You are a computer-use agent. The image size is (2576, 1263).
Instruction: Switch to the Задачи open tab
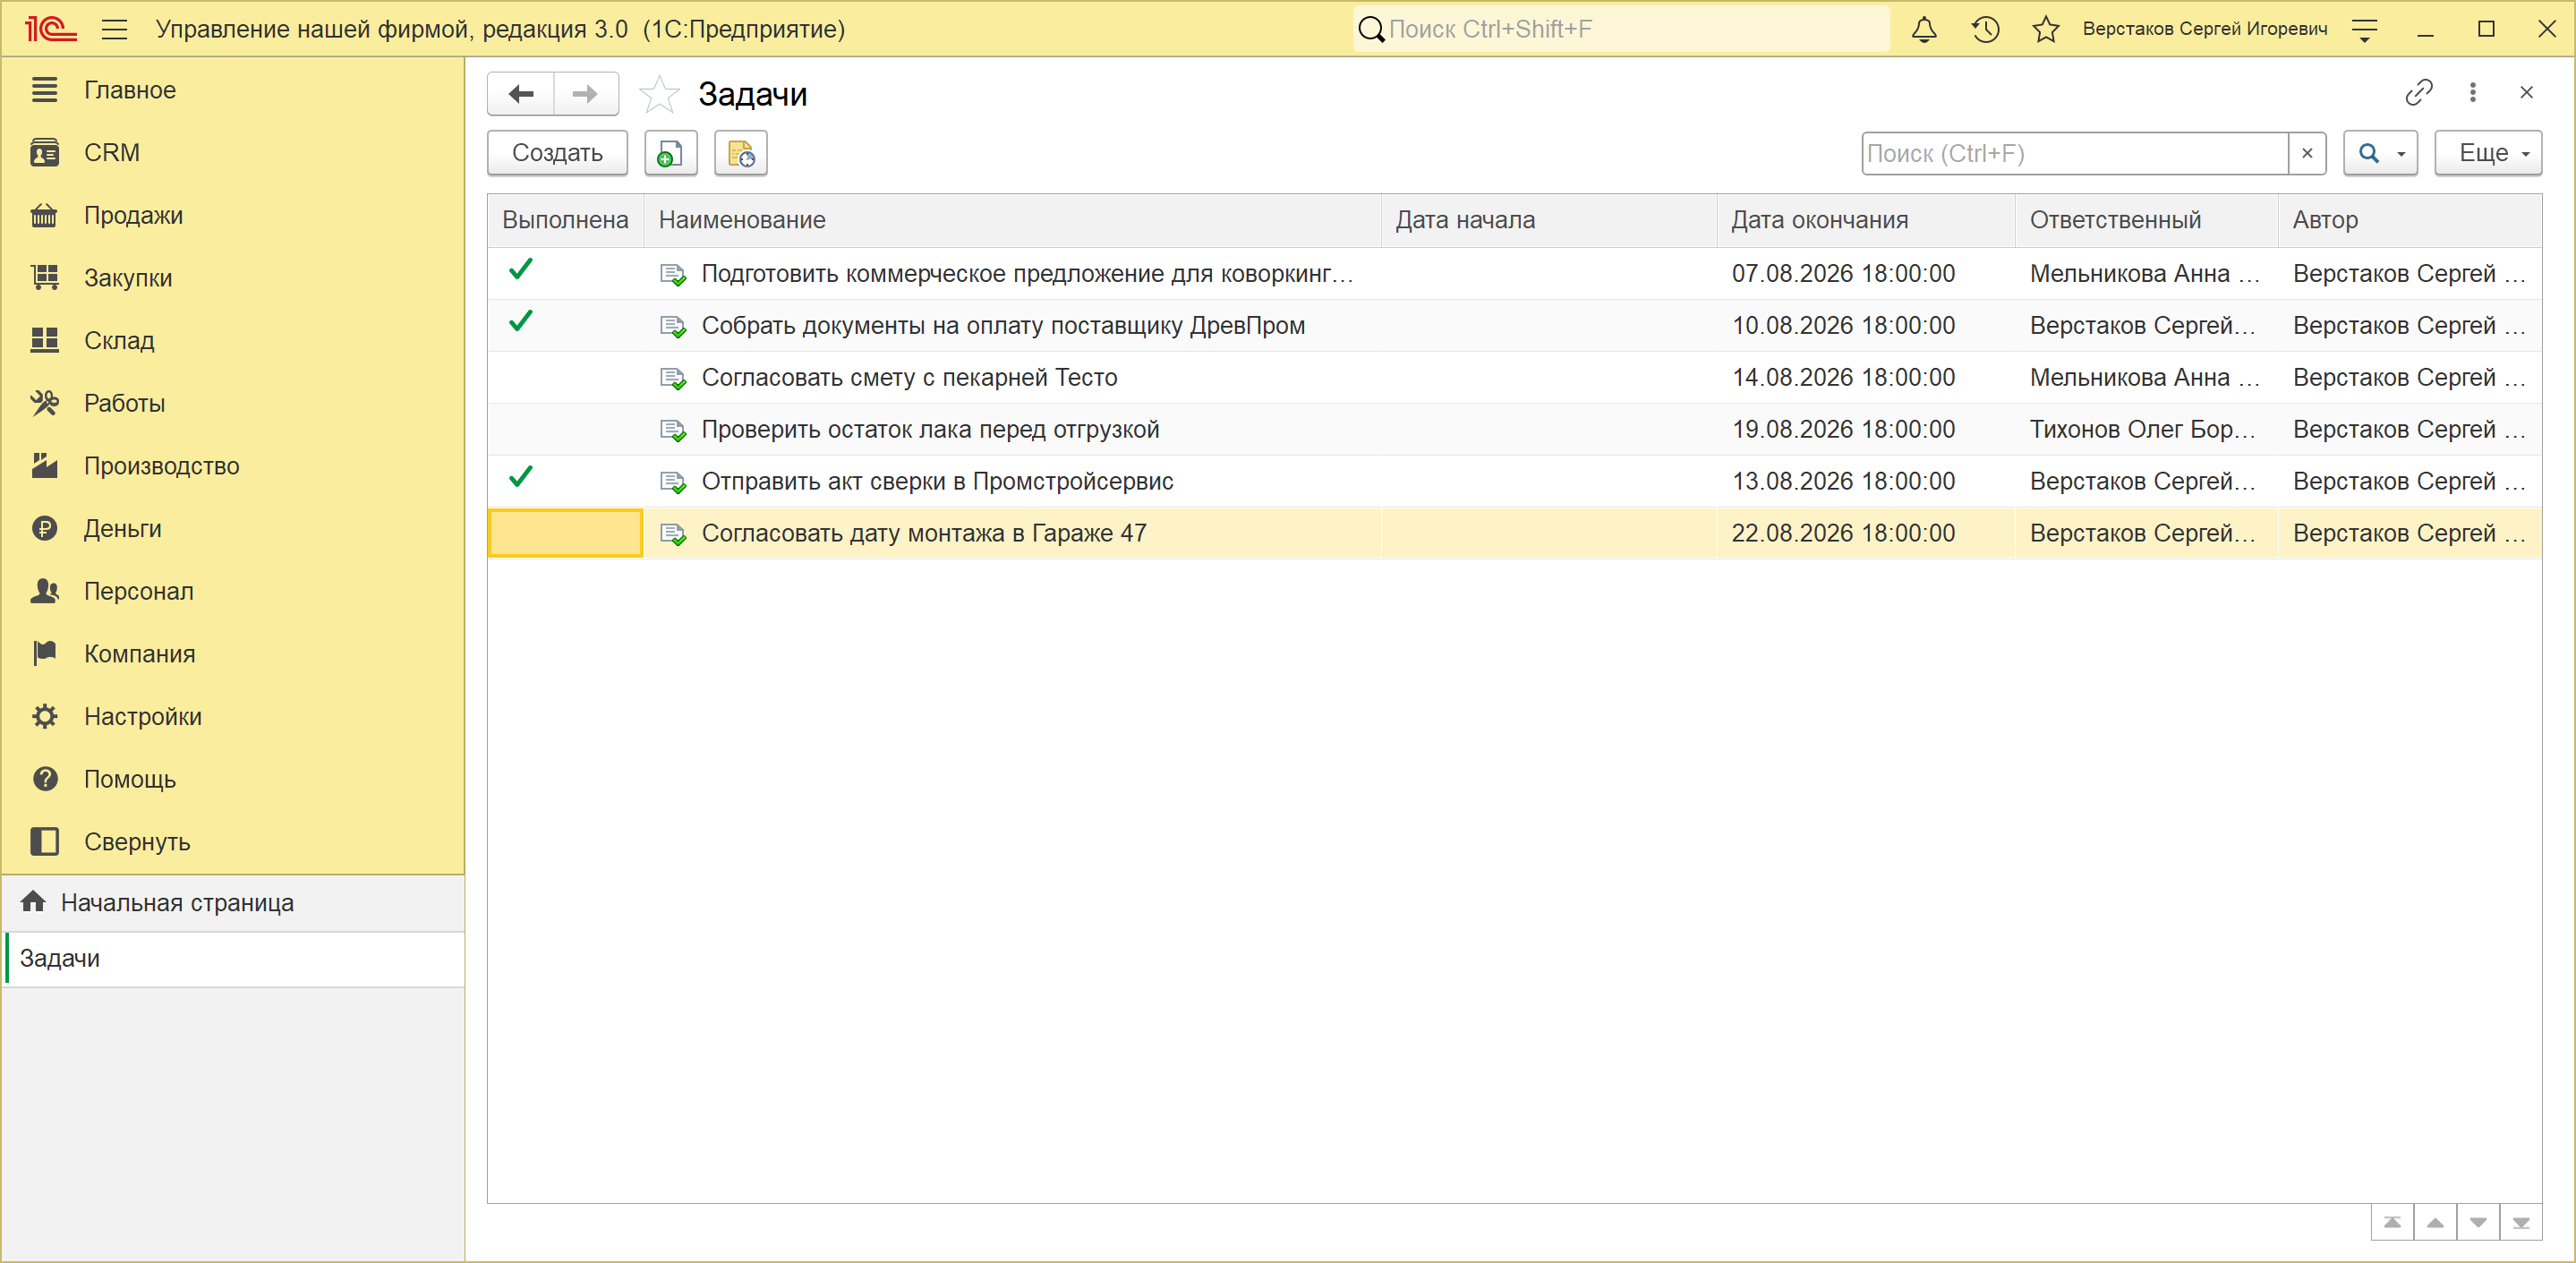point(234,959)
